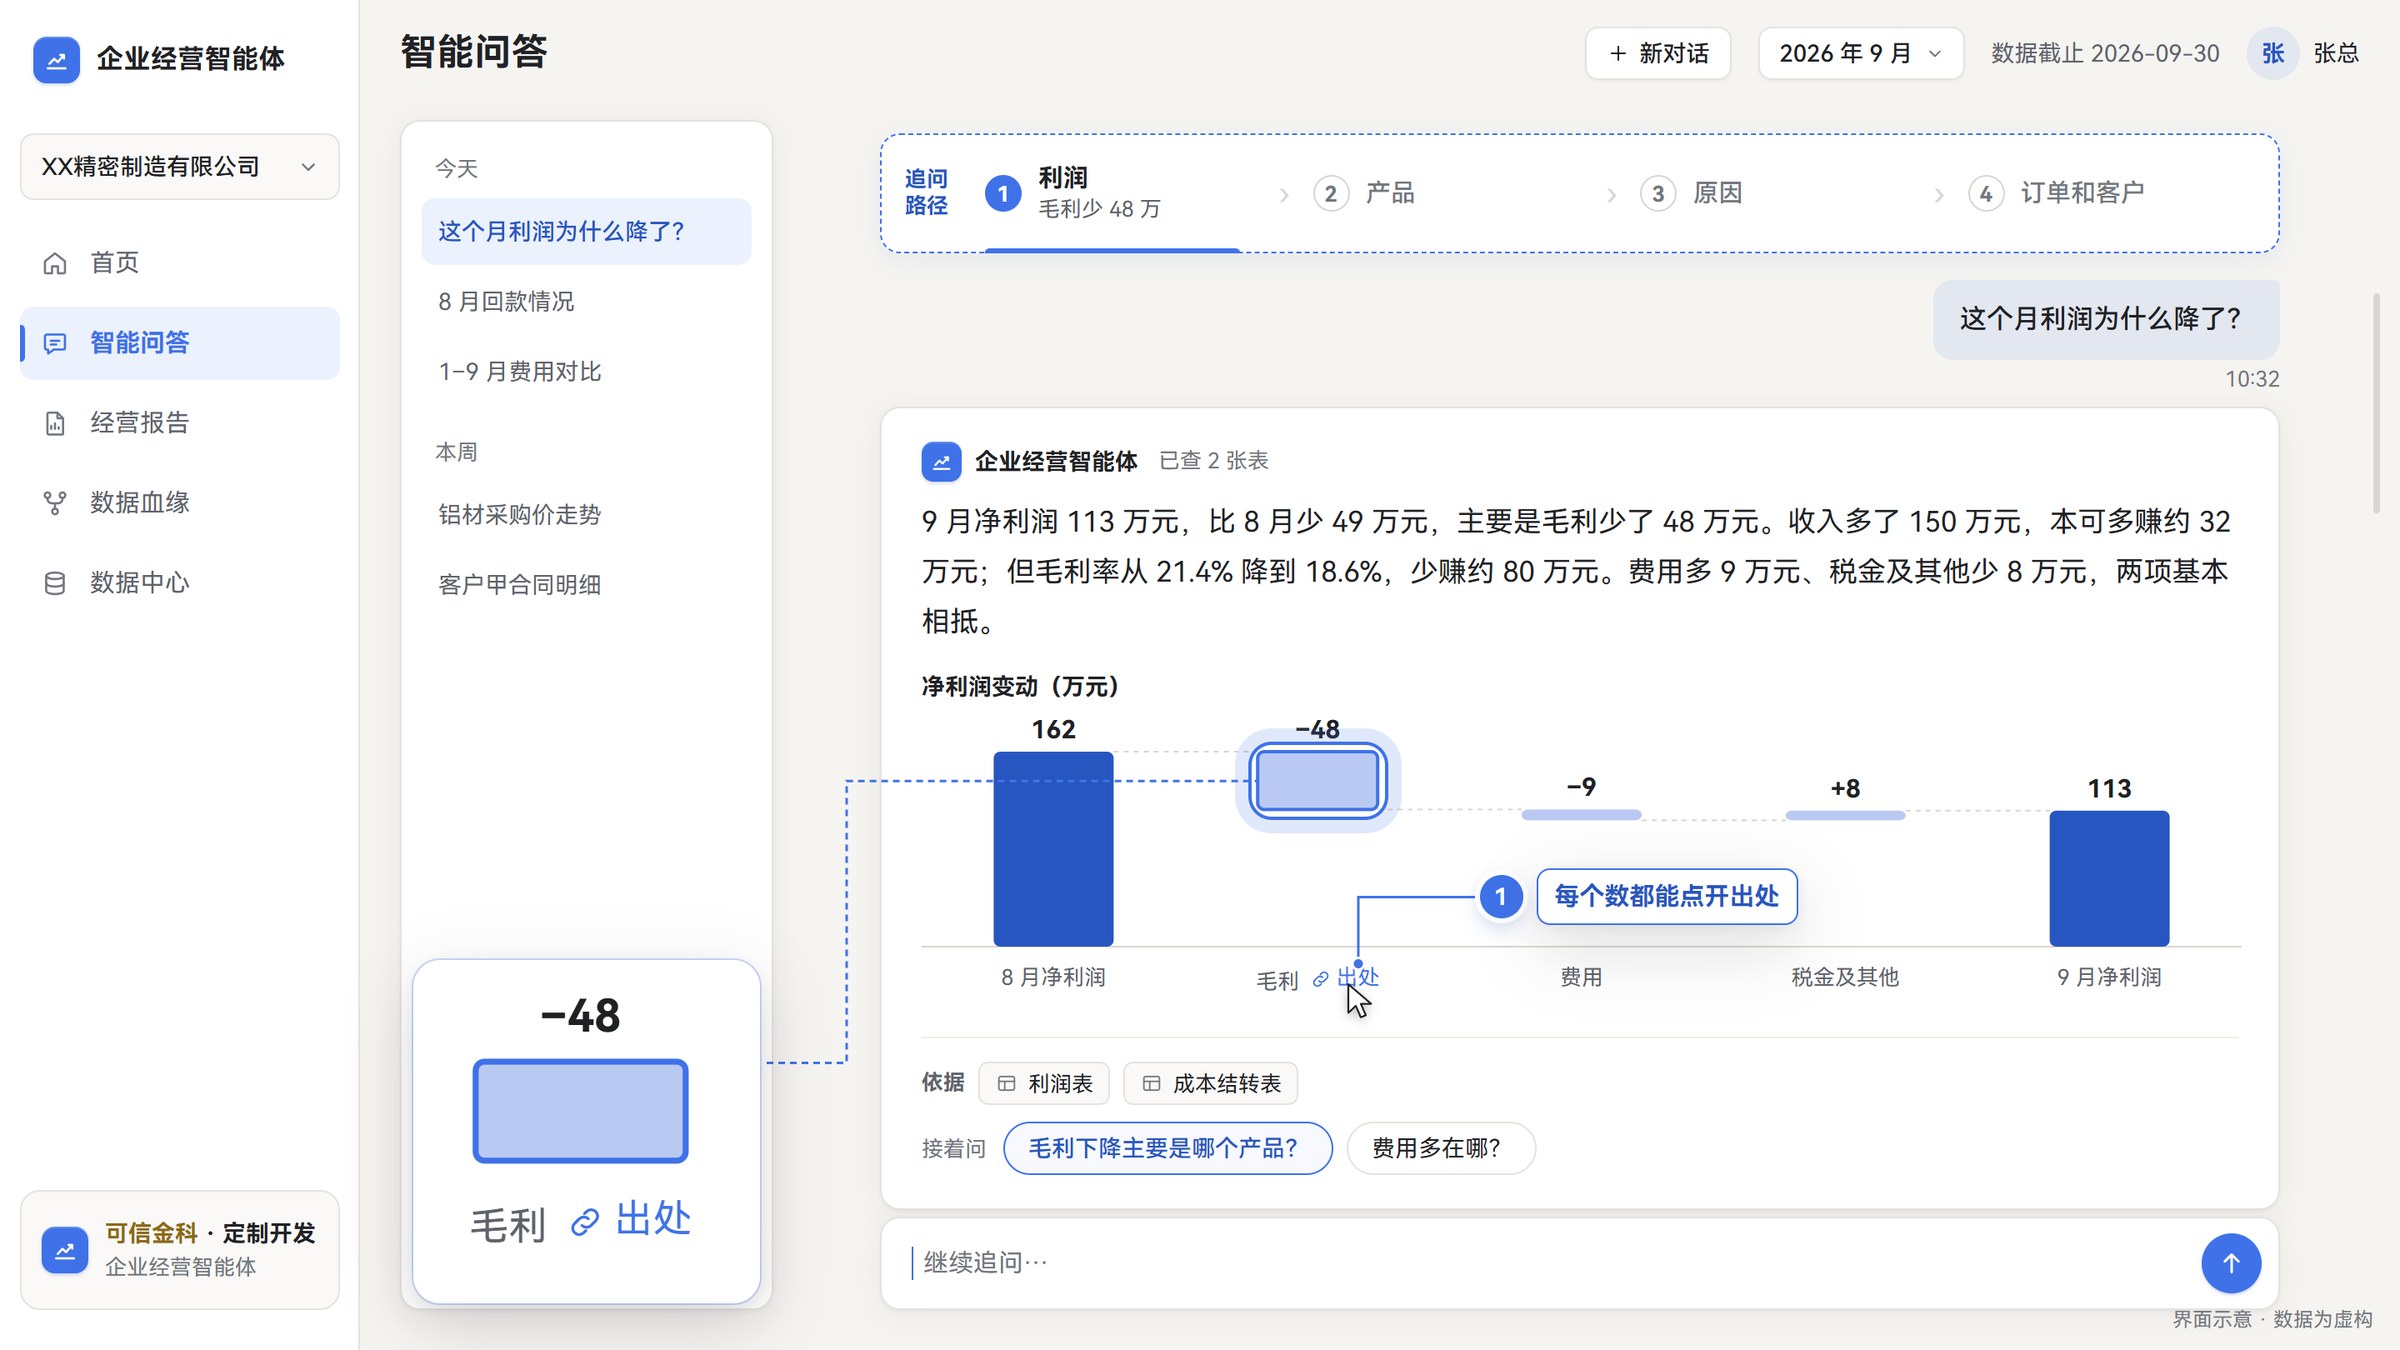Open 数据血缘 in the sidebar menu

180,503
